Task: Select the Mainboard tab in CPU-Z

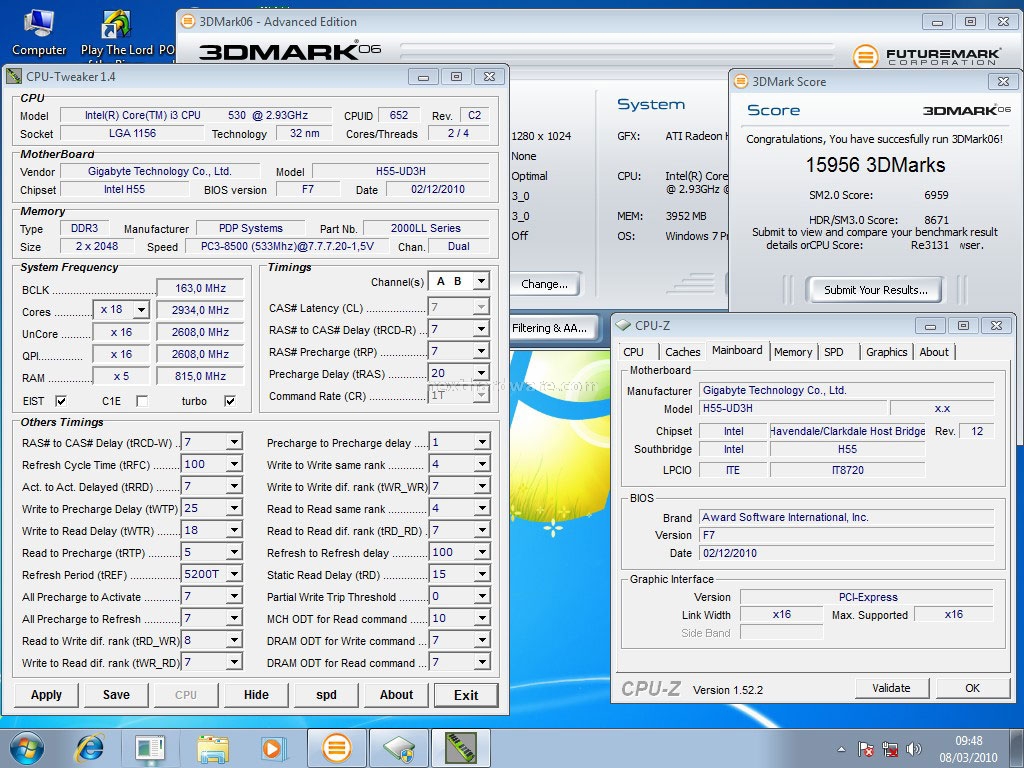Action: [x=737, y=350]
